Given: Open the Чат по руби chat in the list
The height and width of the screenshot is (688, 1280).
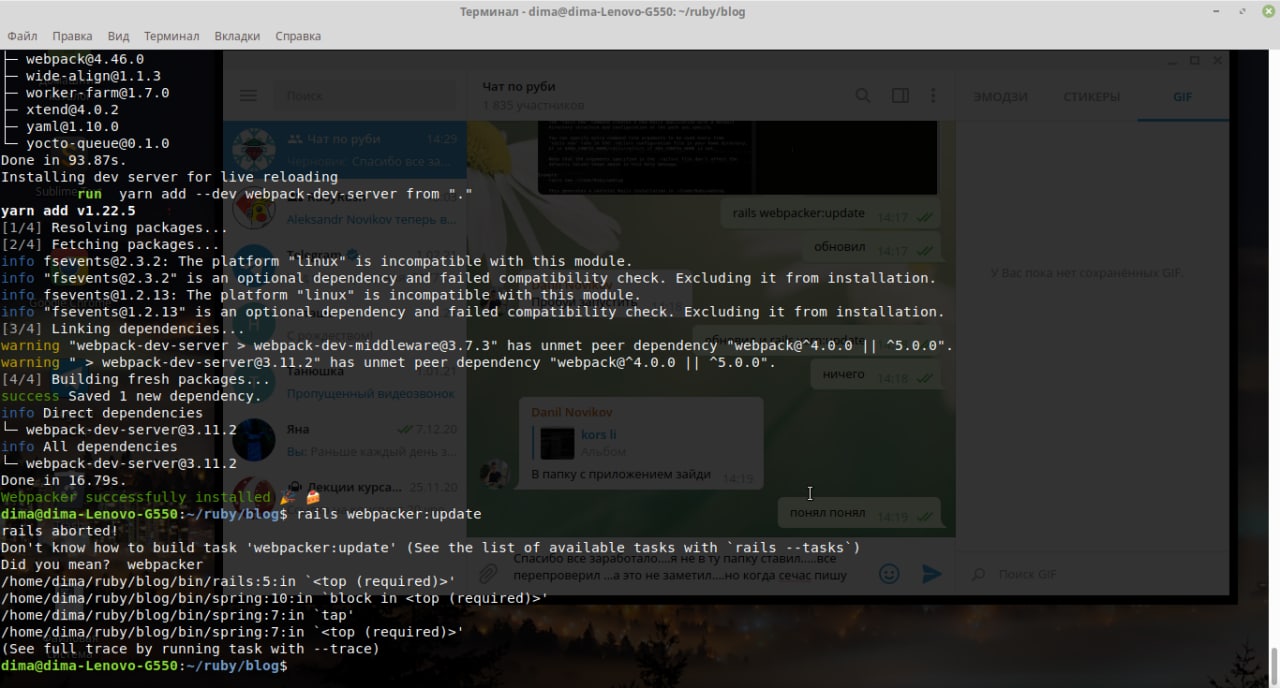Looking at the screenshot, I should (x=345, y=149).
